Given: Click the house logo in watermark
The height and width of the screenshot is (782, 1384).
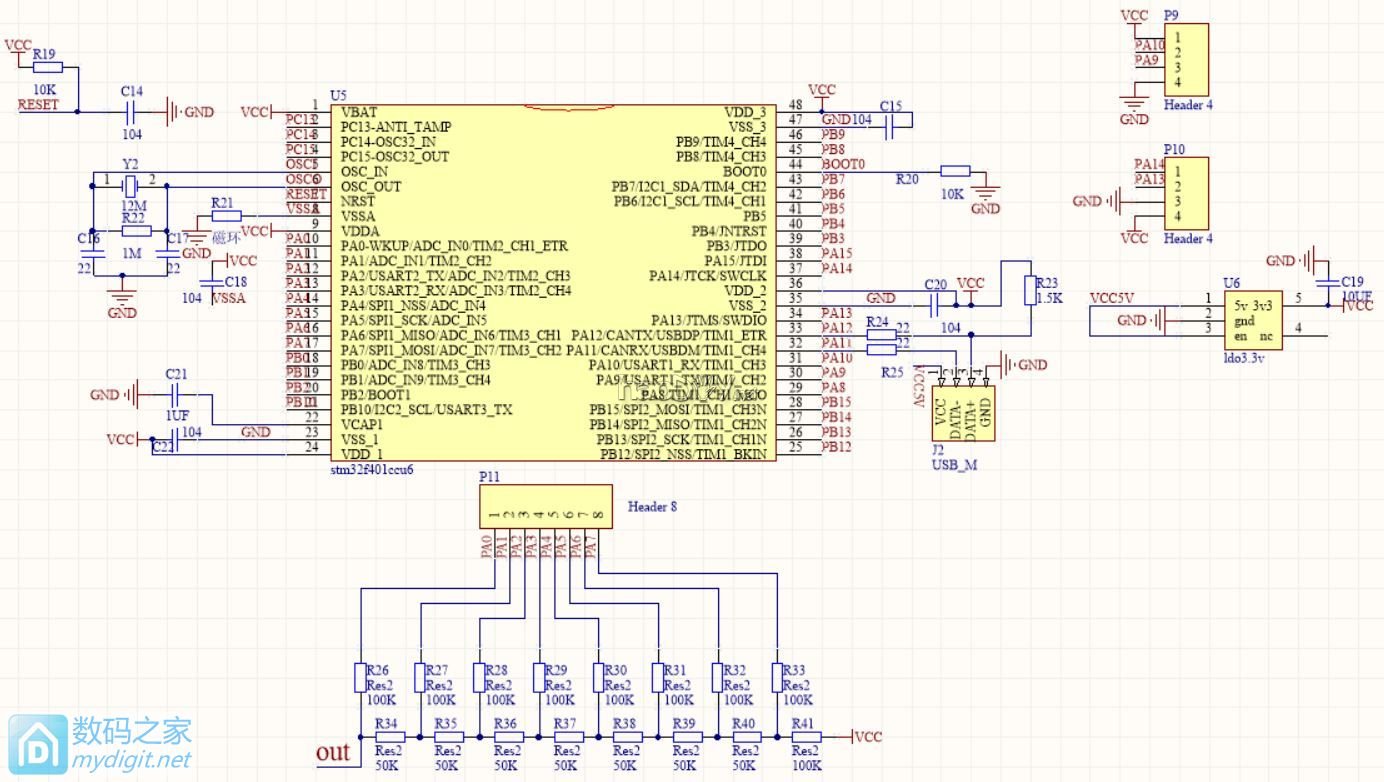Looking at the screenshot, I should pyautogui.click(x=37, y=744).
